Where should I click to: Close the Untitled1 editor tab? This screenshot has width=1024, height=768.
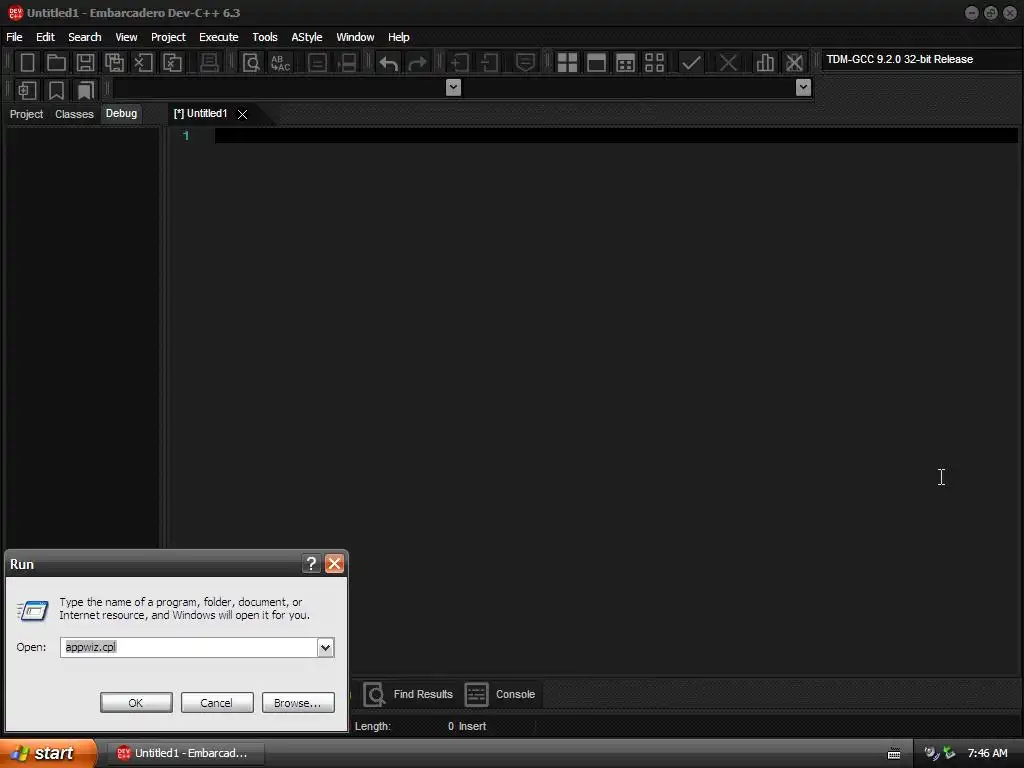click(242, 114)
